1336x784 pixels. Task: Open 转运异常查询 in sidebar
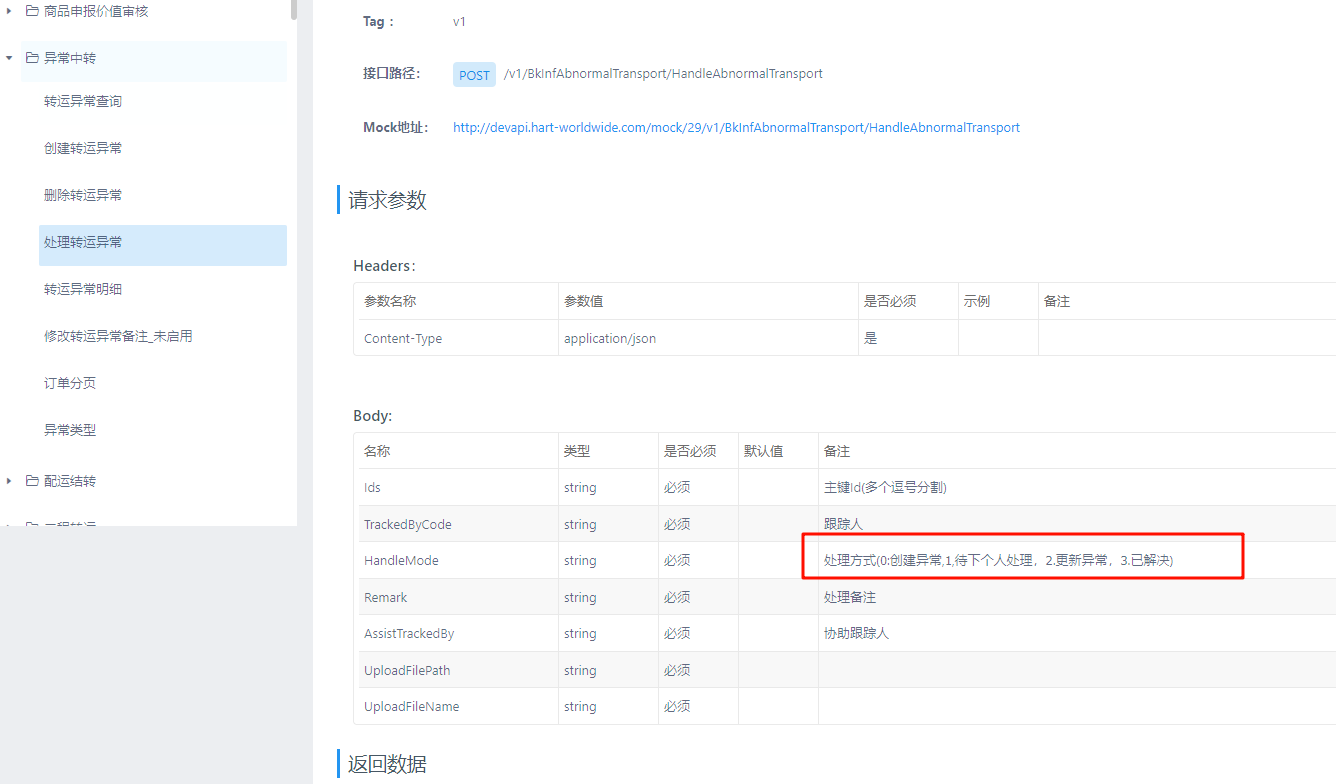(x=83, y=102)
